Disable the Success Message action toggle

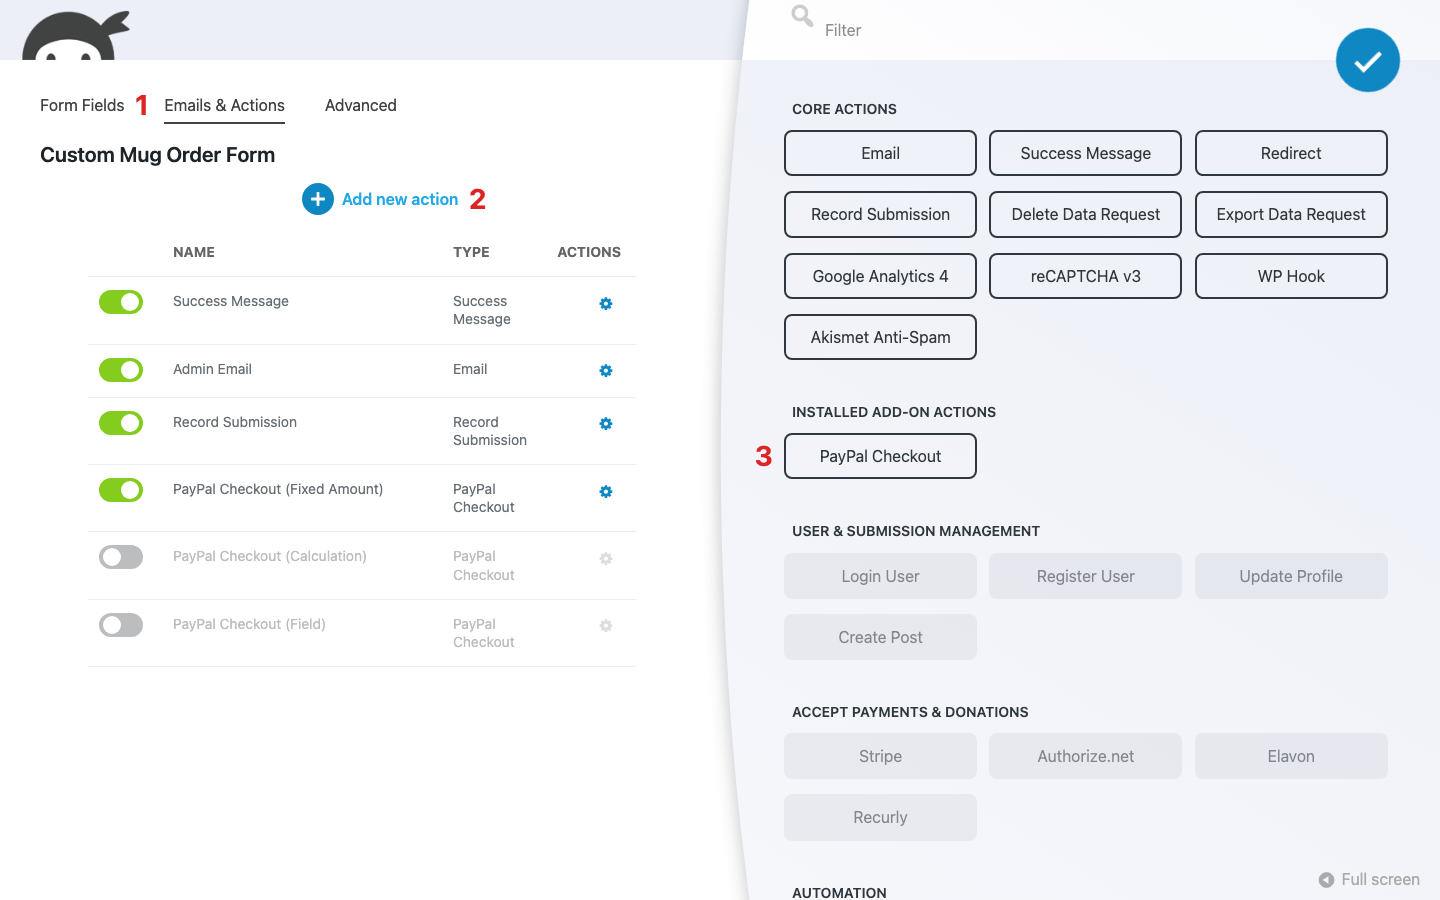[121, 302]
